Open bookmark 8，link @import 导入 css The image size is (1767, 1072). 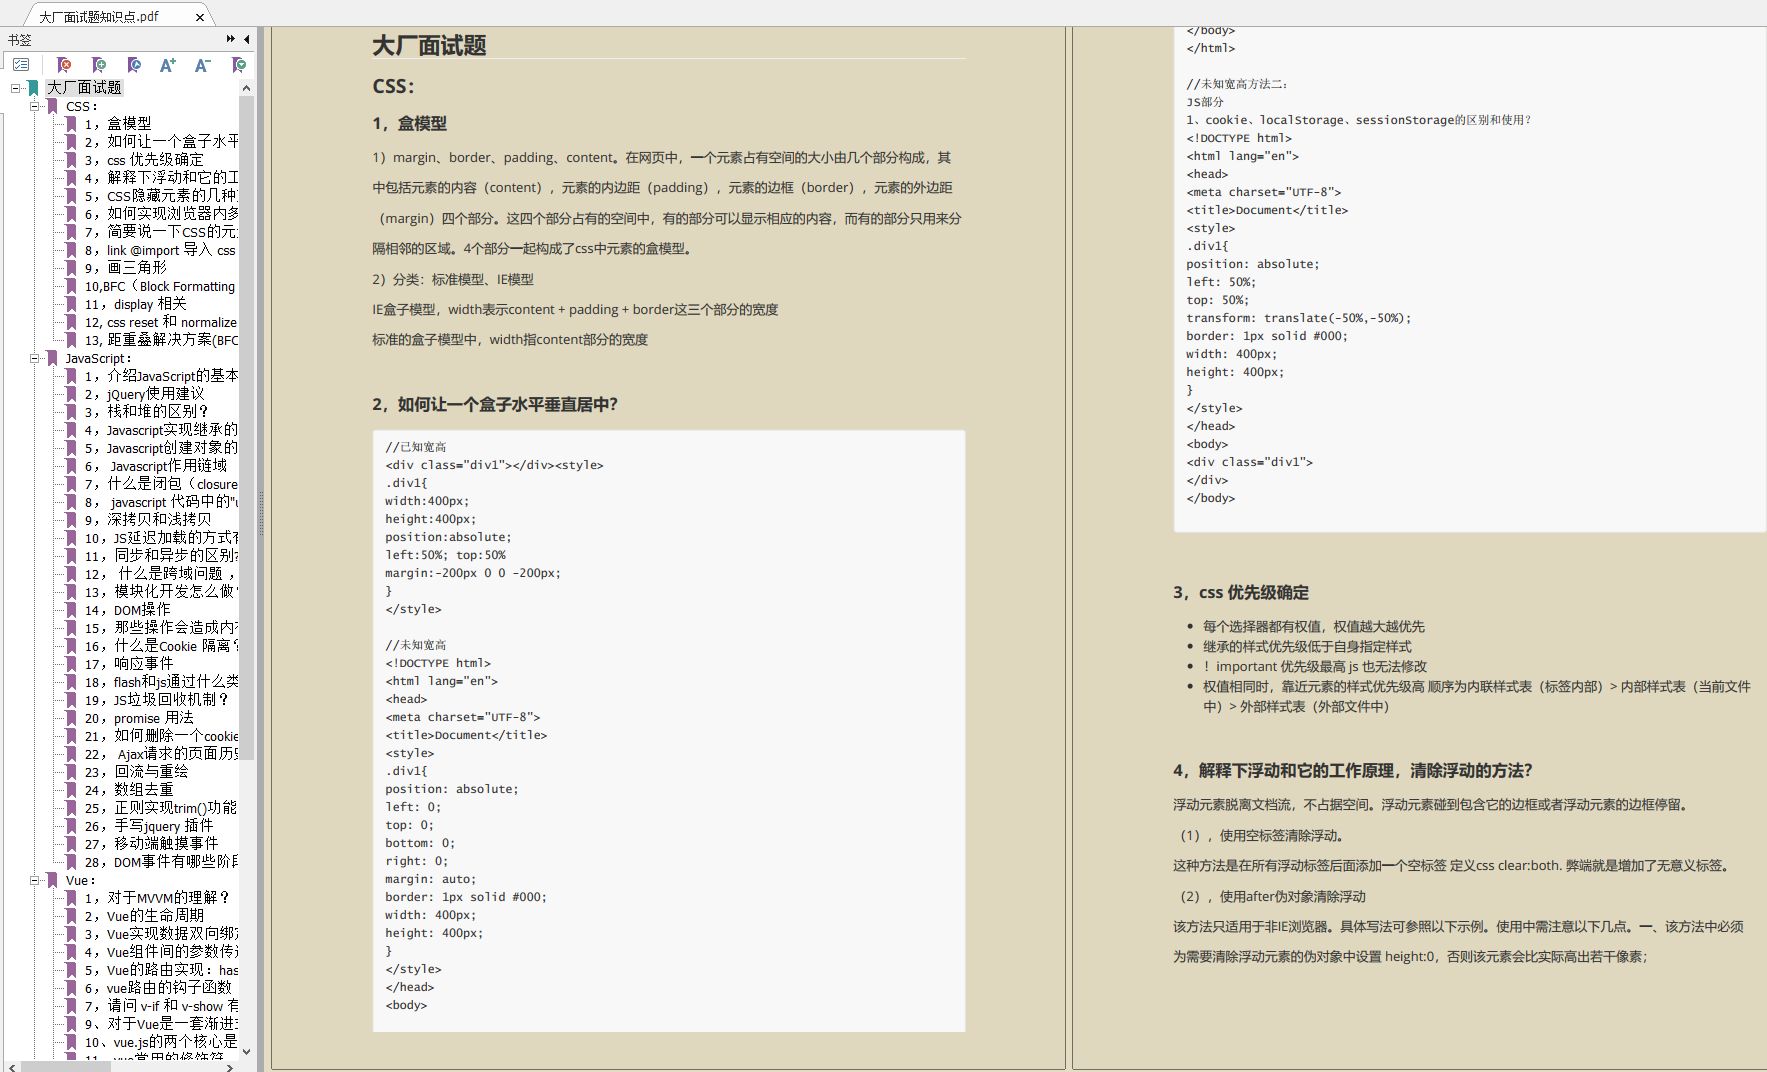(x=160, y=250)
